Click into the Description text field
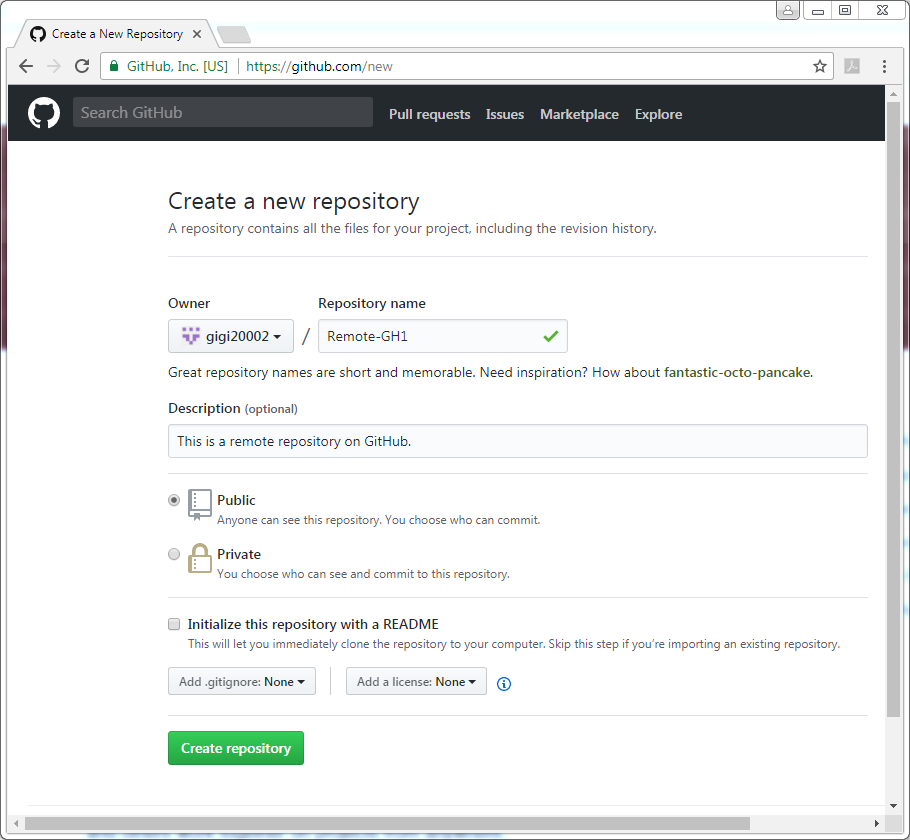Image resolution: width=910 pixels, height=840 pixels. point(518,441)
